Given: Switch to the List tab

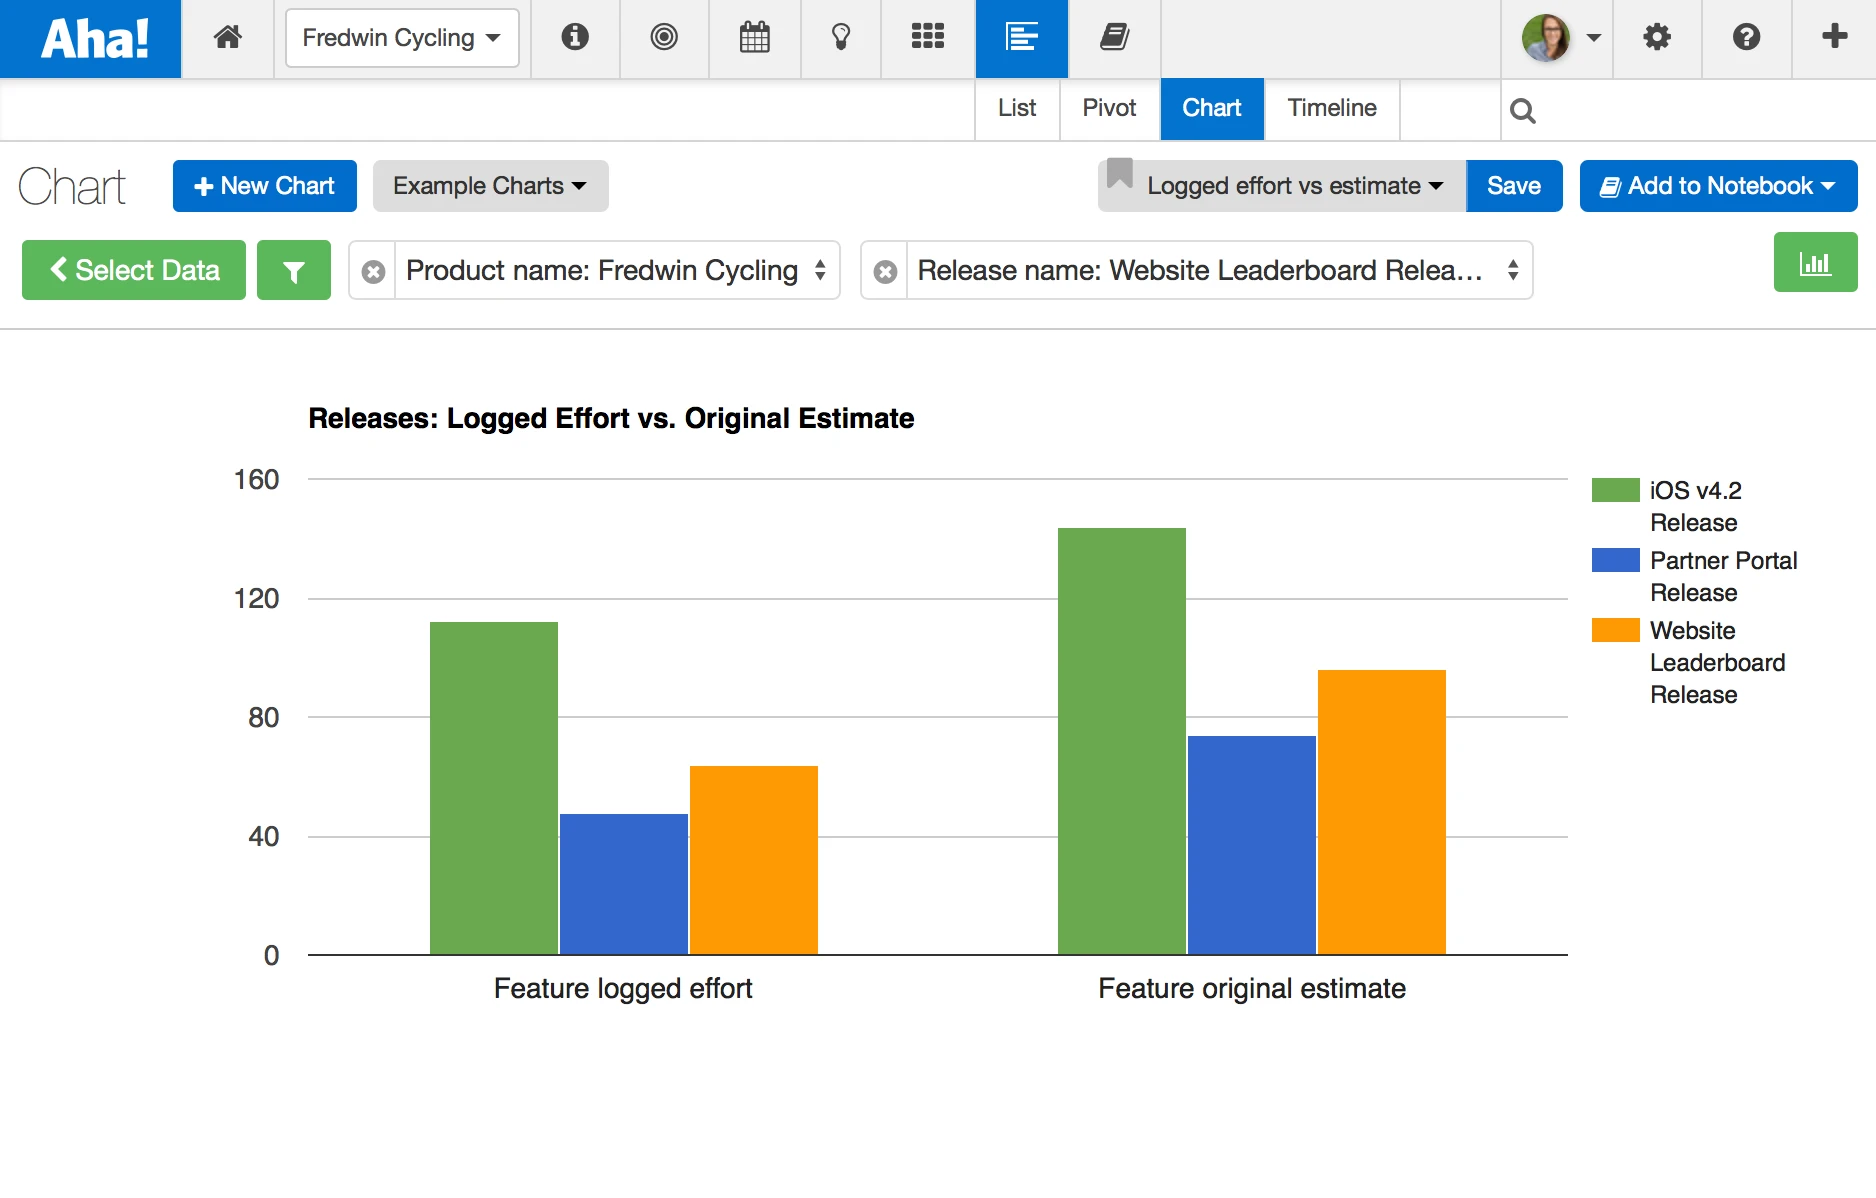Looking at the screenshot, I should click(x=1017, y=108).
